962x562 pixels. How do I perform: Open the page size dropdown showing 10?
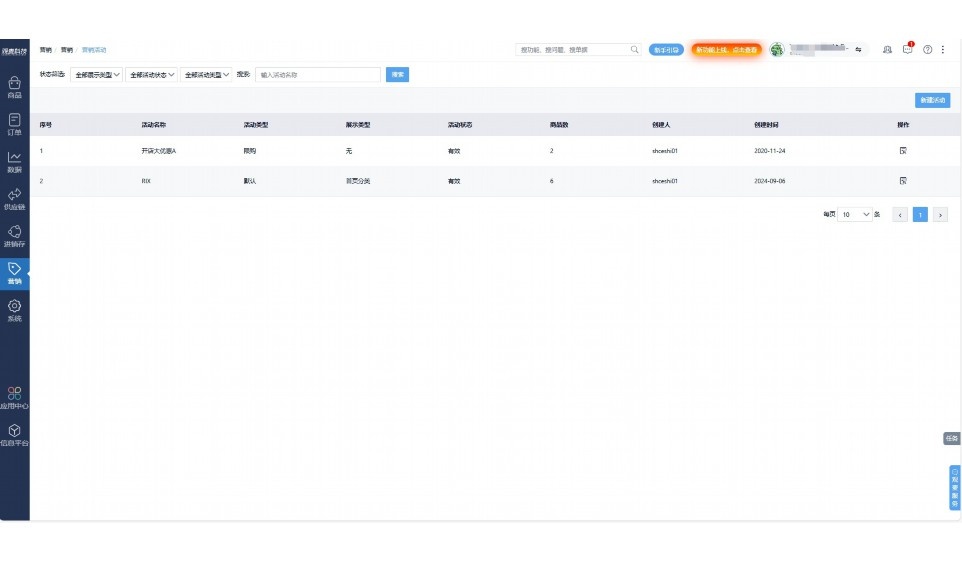tap(855, 214)
